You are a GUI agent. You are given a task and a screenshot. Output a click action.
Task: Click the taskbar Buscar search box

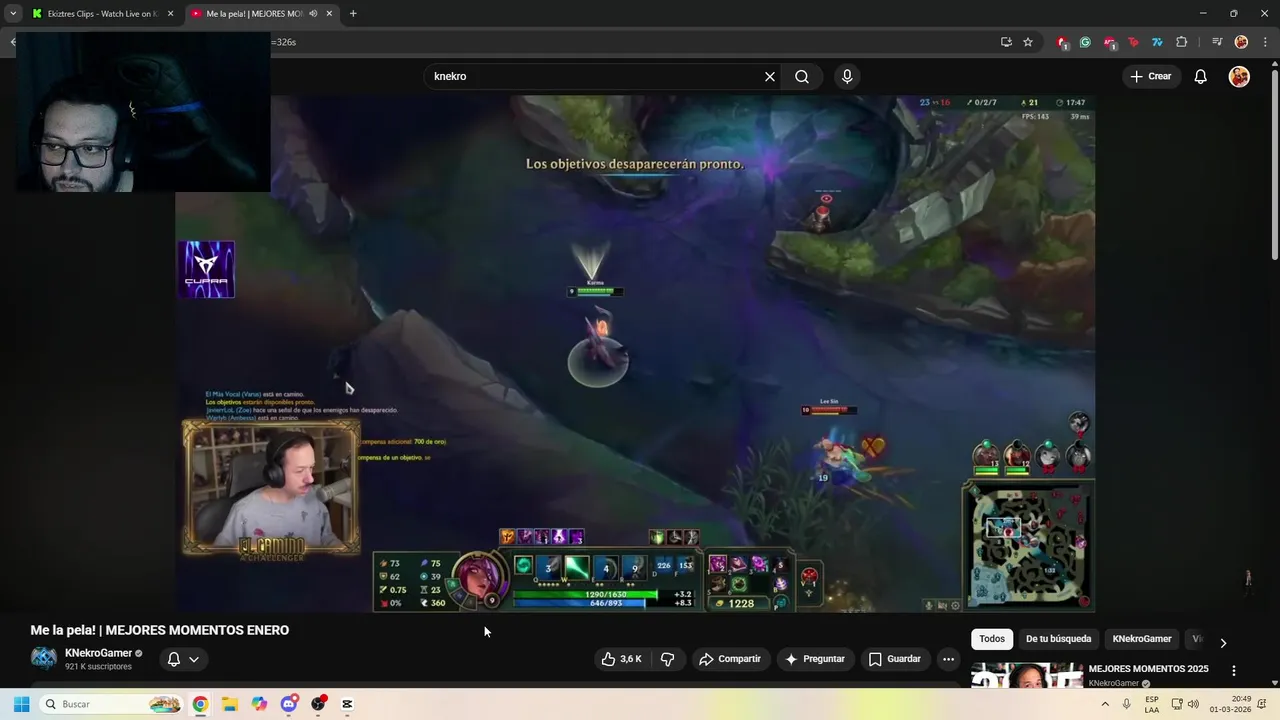click(x=111, y=704)
